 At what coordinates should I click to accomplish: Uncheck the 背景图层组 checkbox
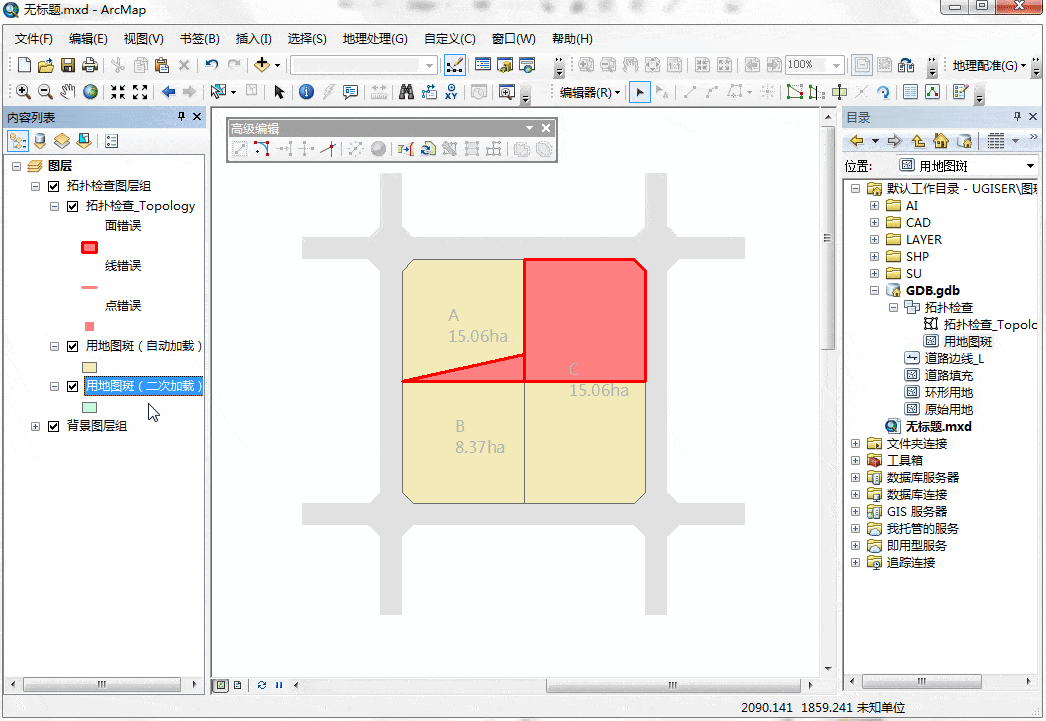54,426
